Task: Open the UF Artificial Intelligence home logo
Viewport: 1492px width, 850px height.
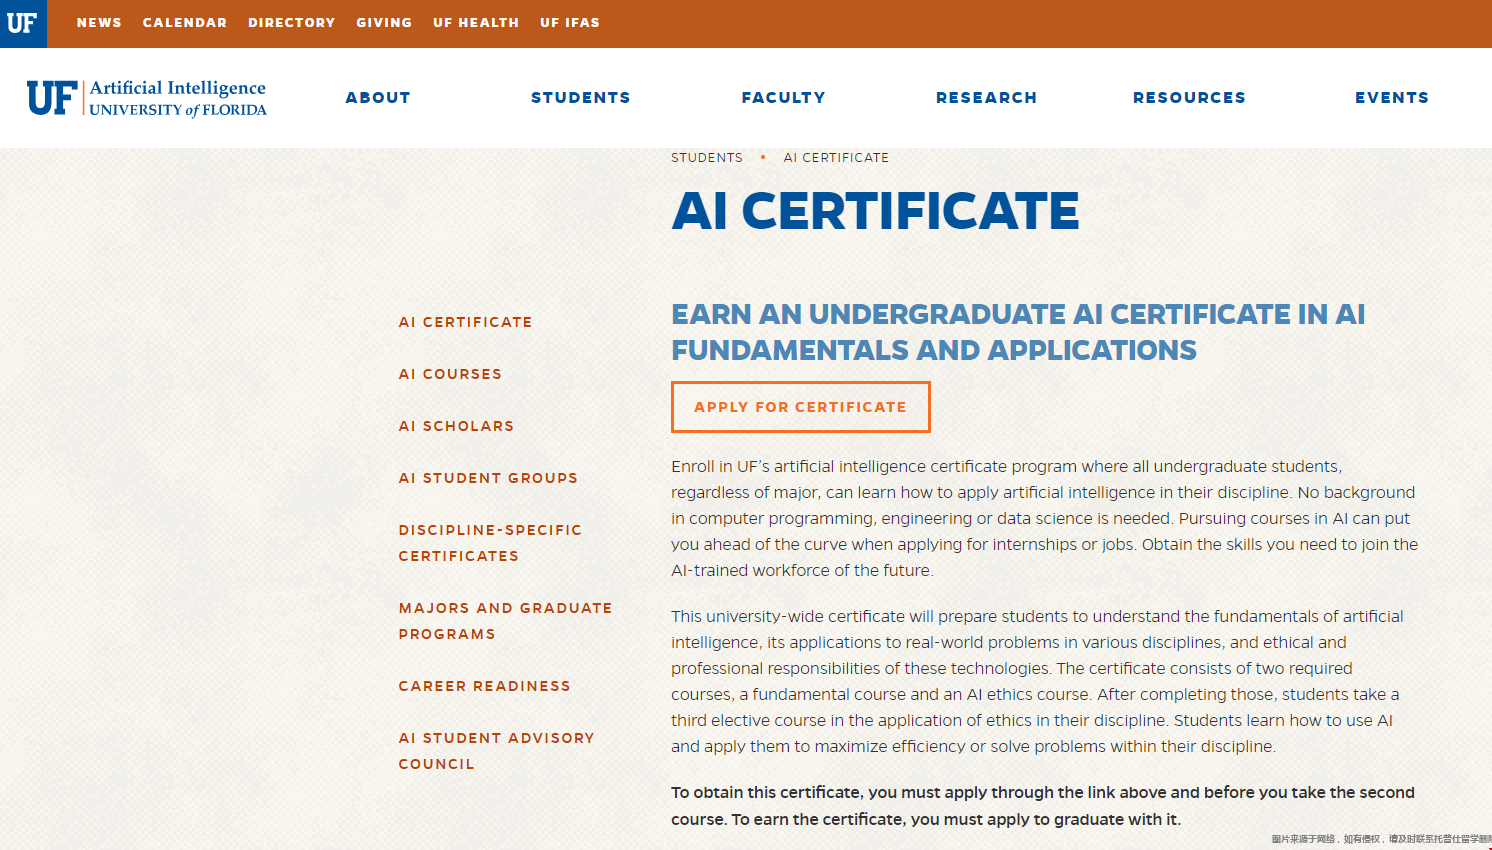Action: click(x=147, y=98)
